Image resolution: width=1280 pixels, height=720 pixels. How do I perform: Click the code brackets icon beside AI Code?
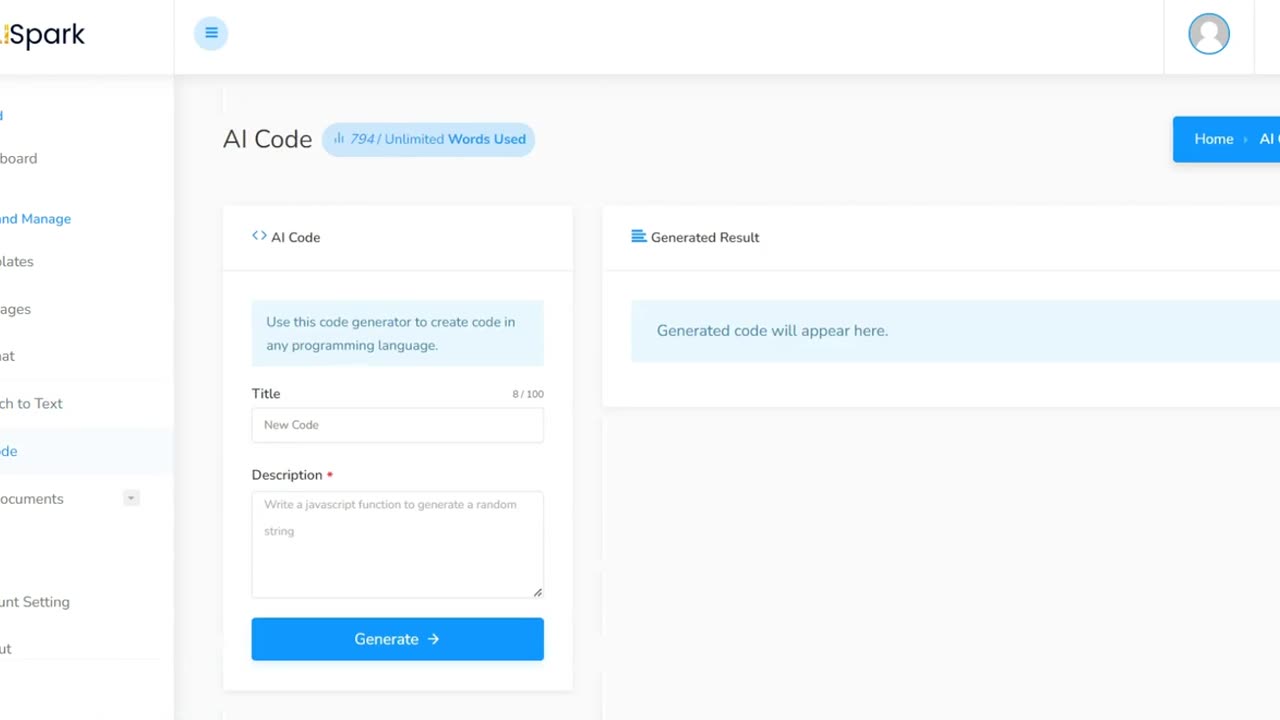(x=259, y=236)
